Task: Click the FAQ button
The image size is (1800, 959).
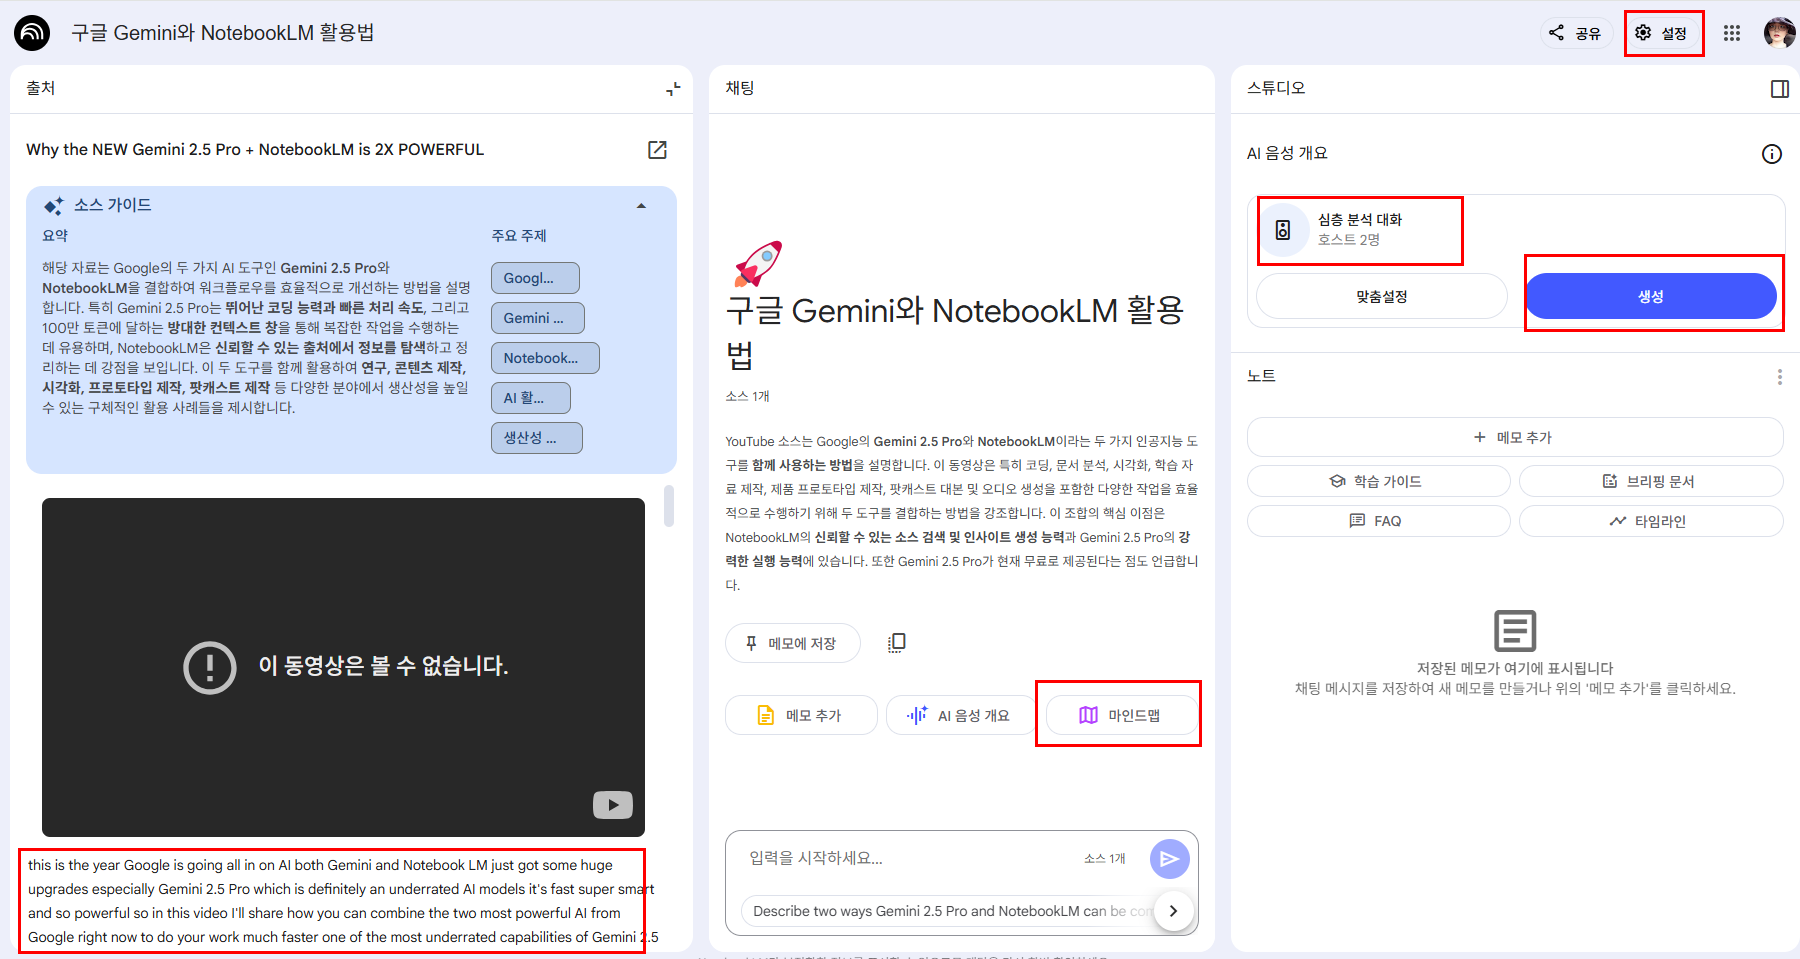Action: [1379, 521]
